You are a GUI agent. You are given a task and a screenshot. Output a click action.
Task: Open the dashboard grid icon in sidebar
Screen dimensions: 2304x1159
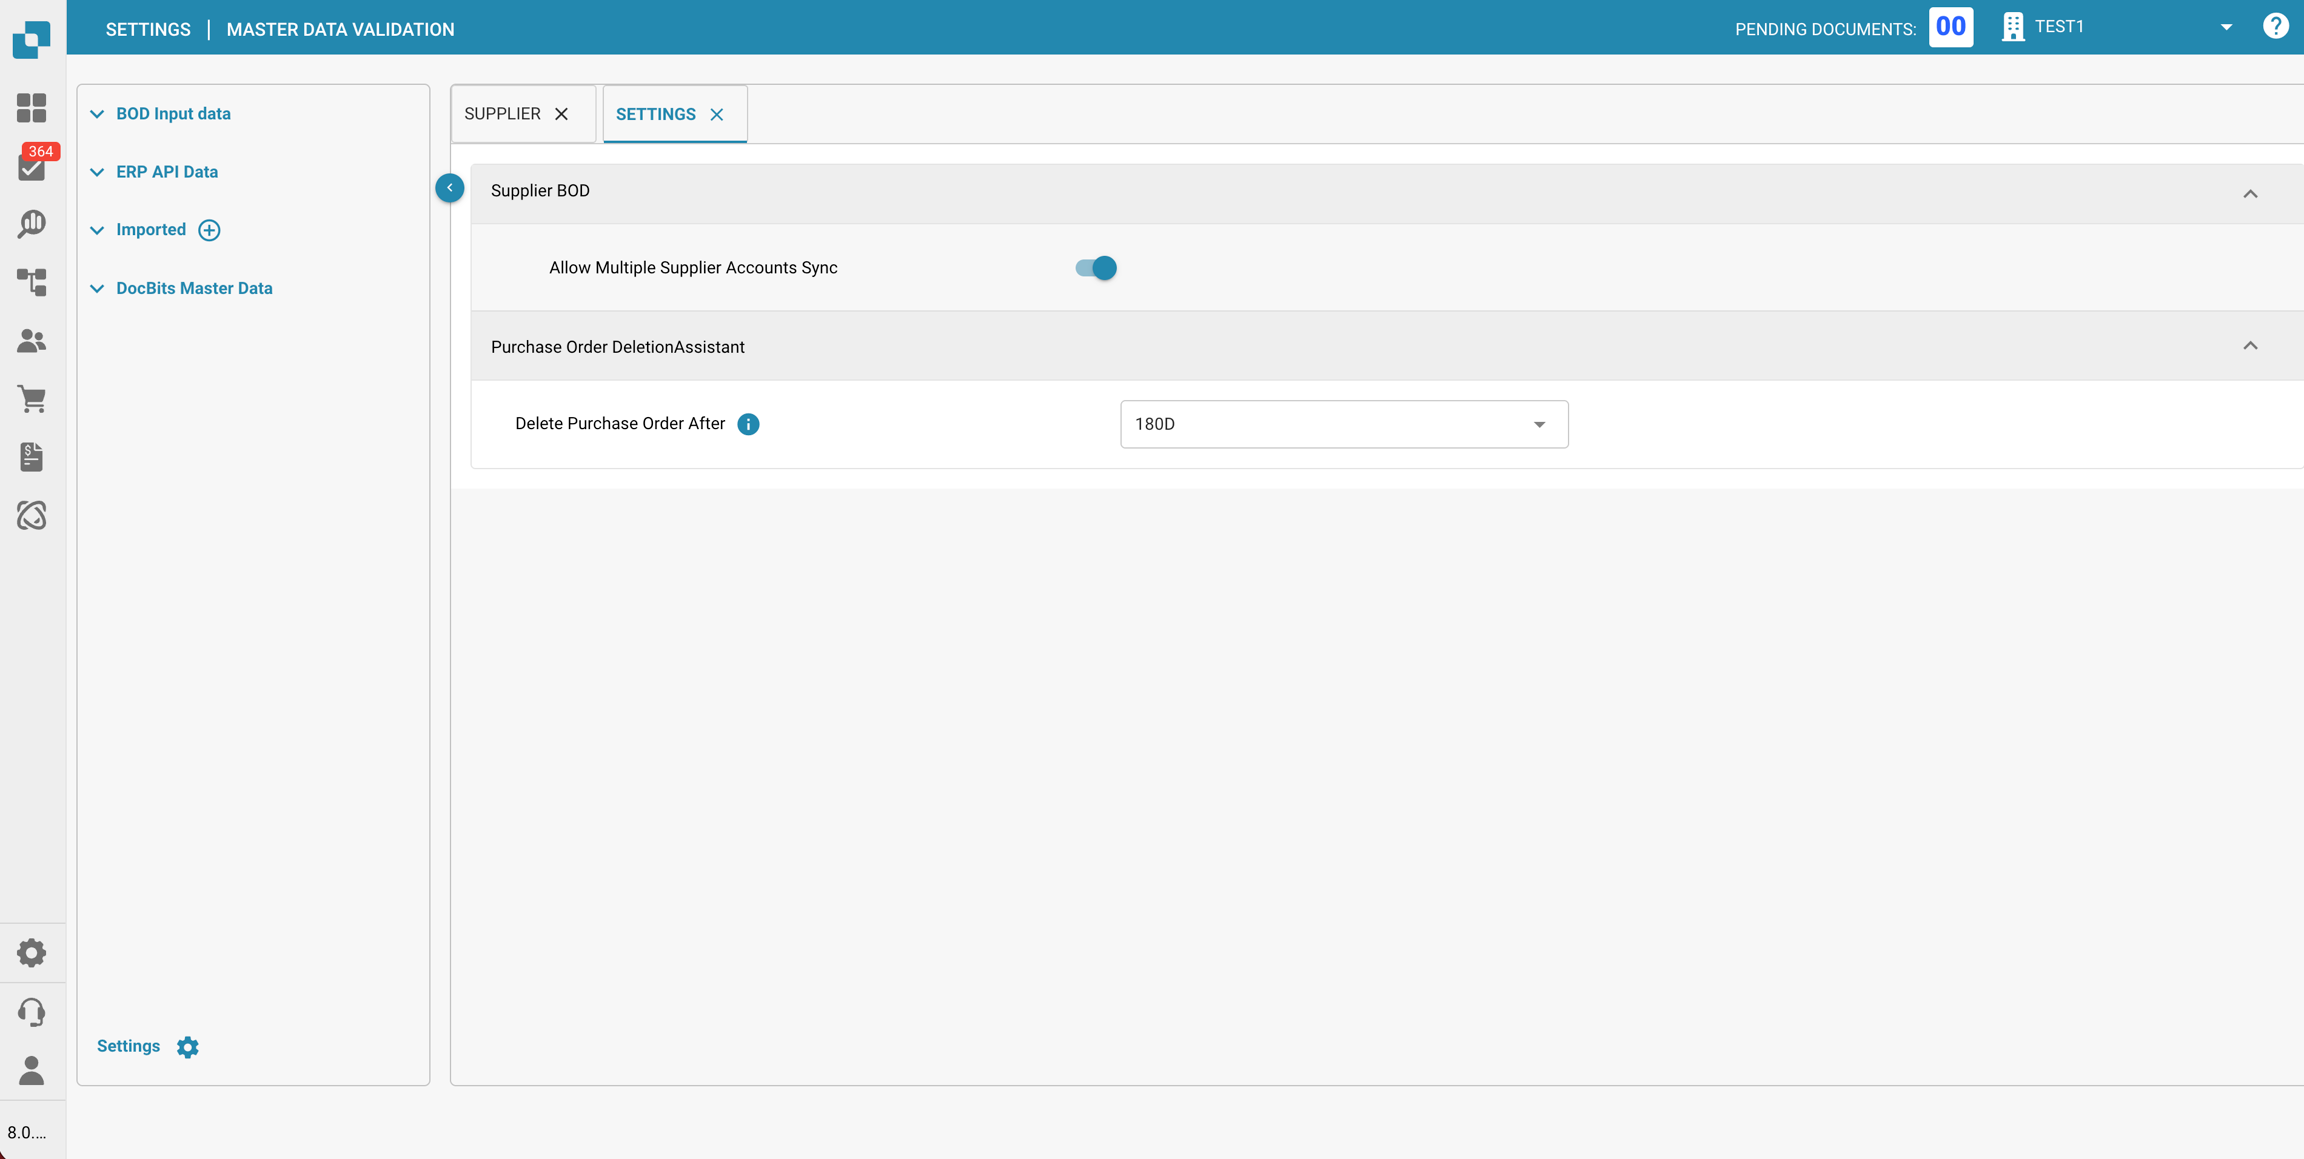[31, 108]
